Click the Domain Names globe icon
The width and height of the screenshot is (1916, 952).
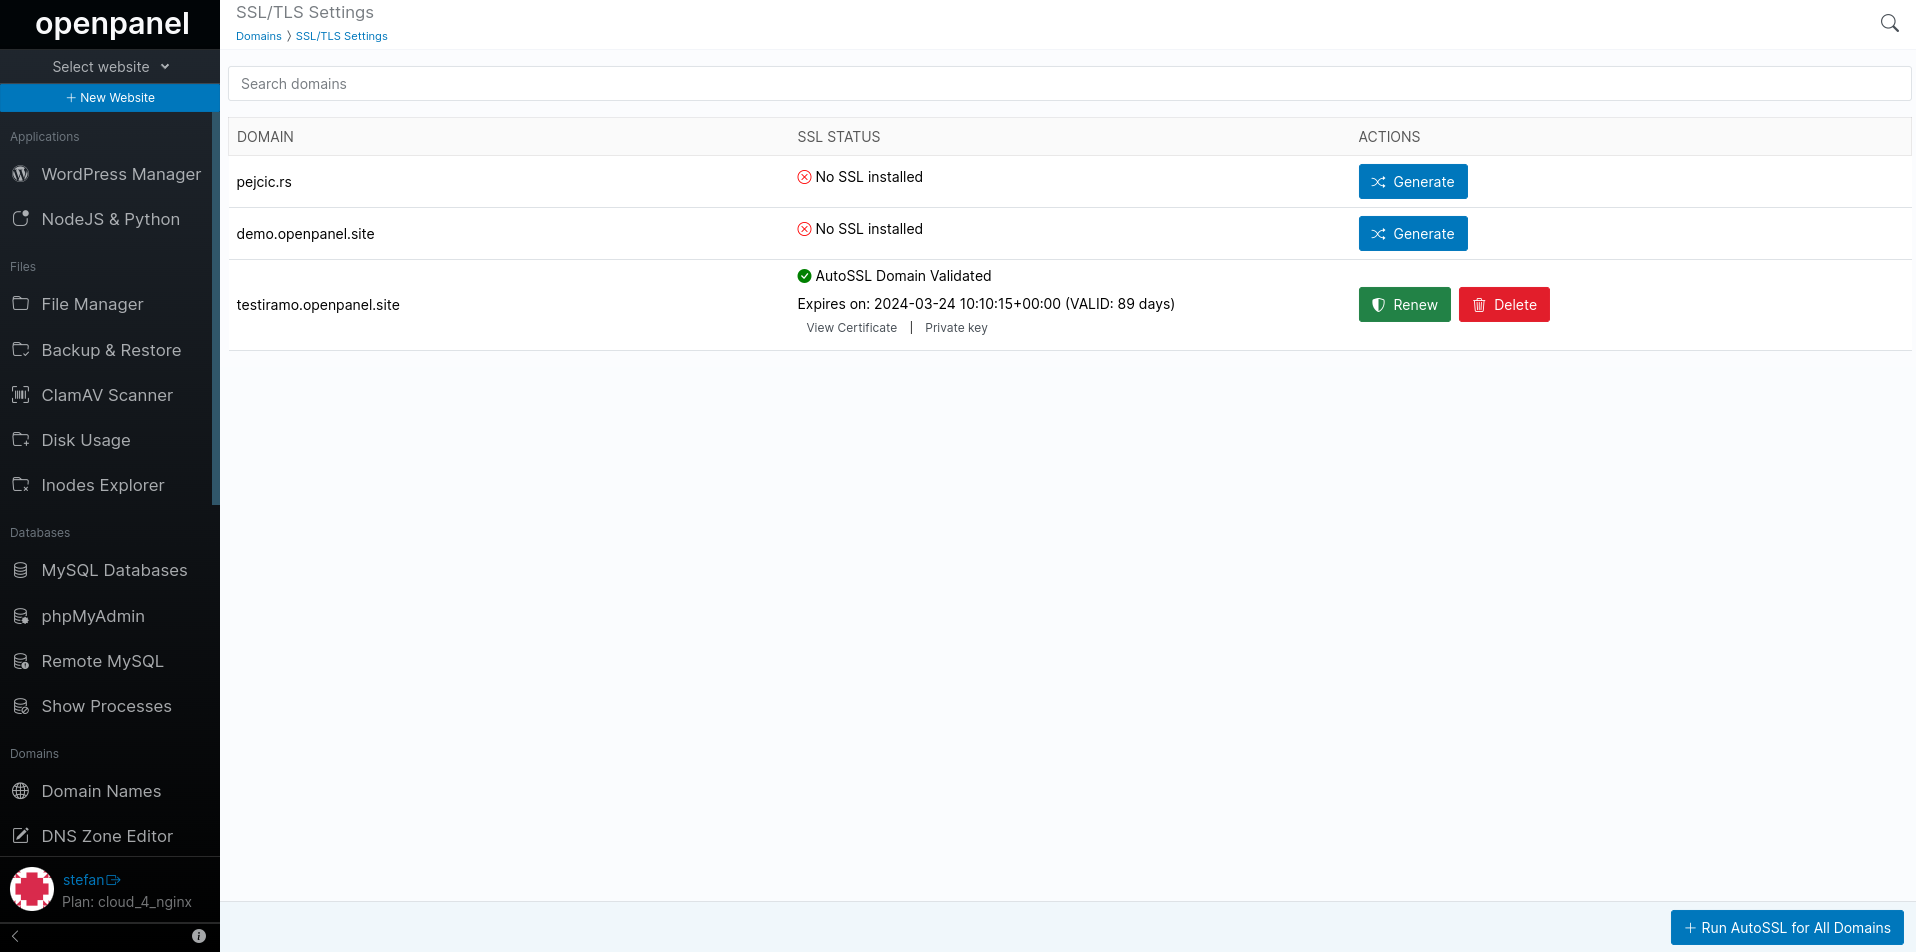click(20, 791)
